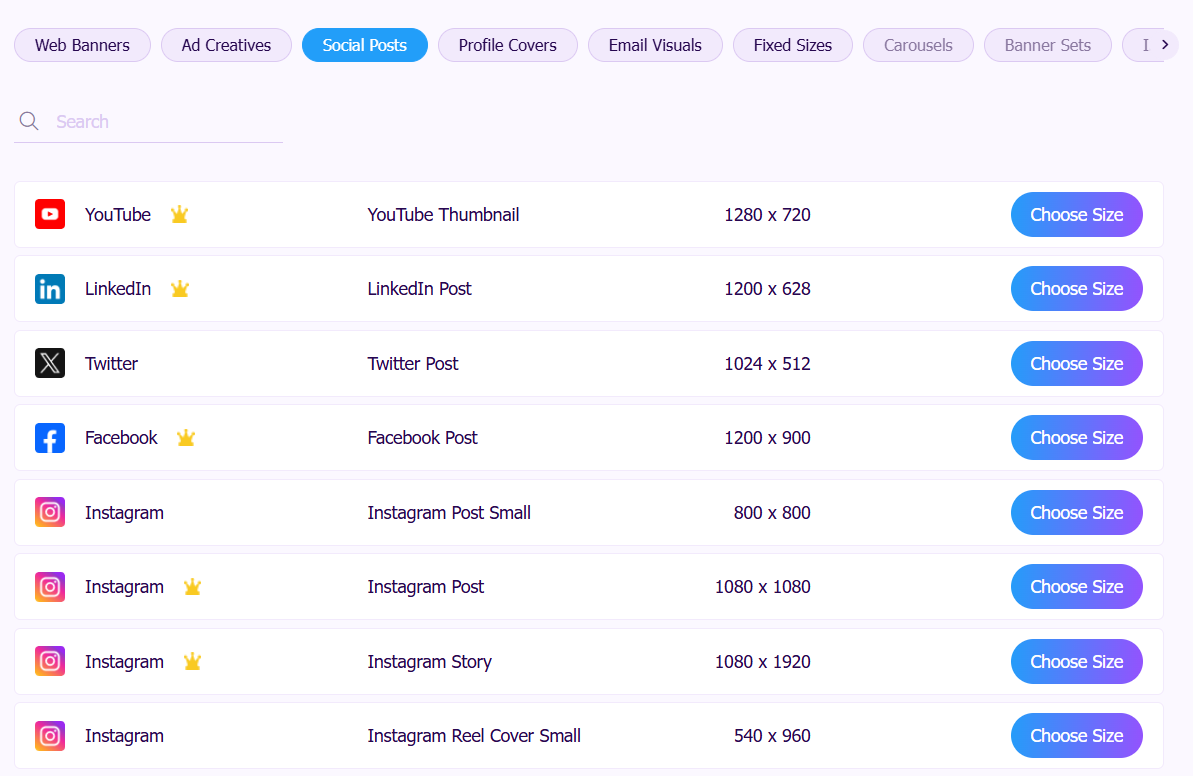
Task: Click the premium crown next to LinkedIn
Action: pos(180,289)
